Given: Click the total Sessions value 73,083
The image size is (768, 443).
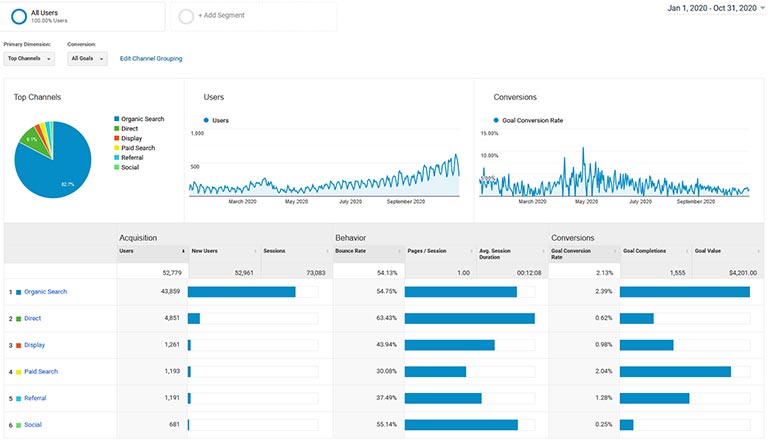Looking at the screenshot, I should tap(316, 272).
